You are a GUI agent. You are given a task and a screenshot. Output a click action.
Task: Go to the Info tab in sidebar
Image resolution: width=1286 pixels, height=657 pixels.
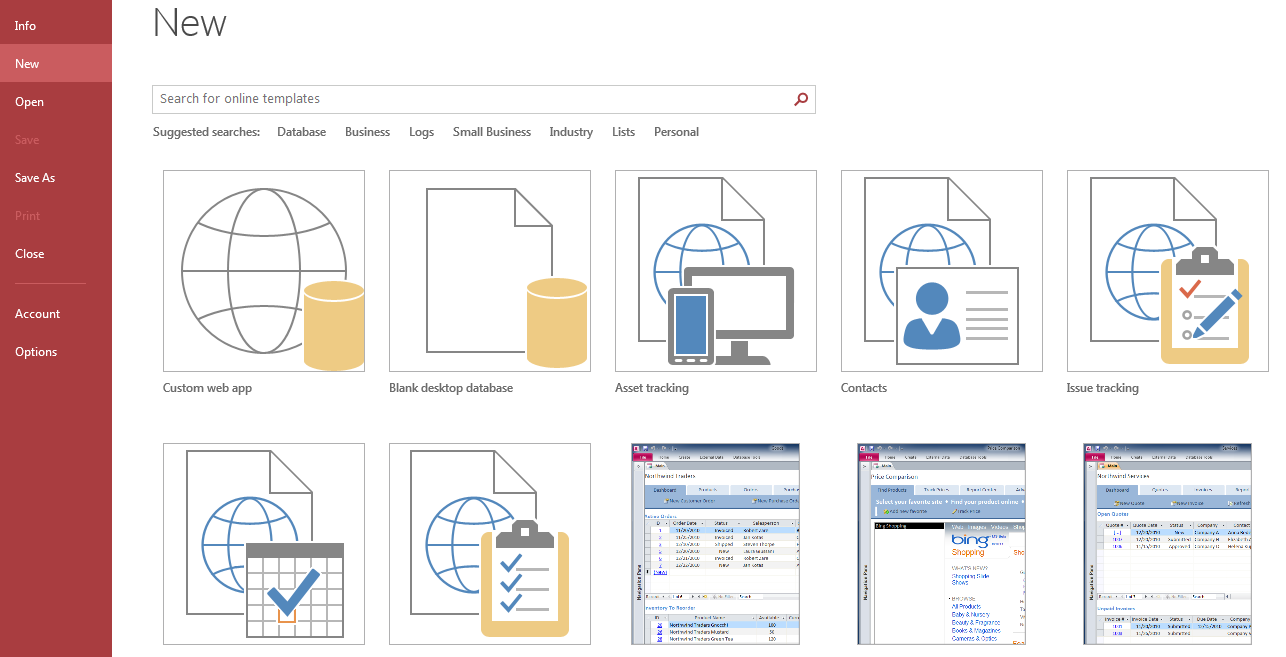[x=26, y=26]
